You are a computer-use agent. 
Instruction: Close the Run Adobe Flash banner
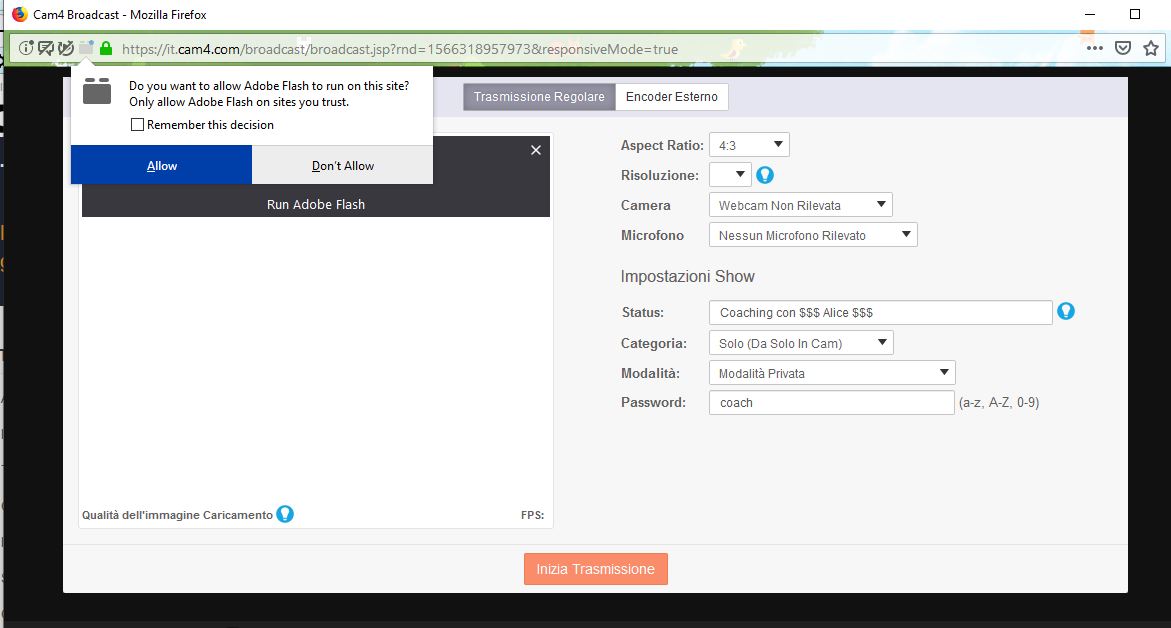[536, 150]
